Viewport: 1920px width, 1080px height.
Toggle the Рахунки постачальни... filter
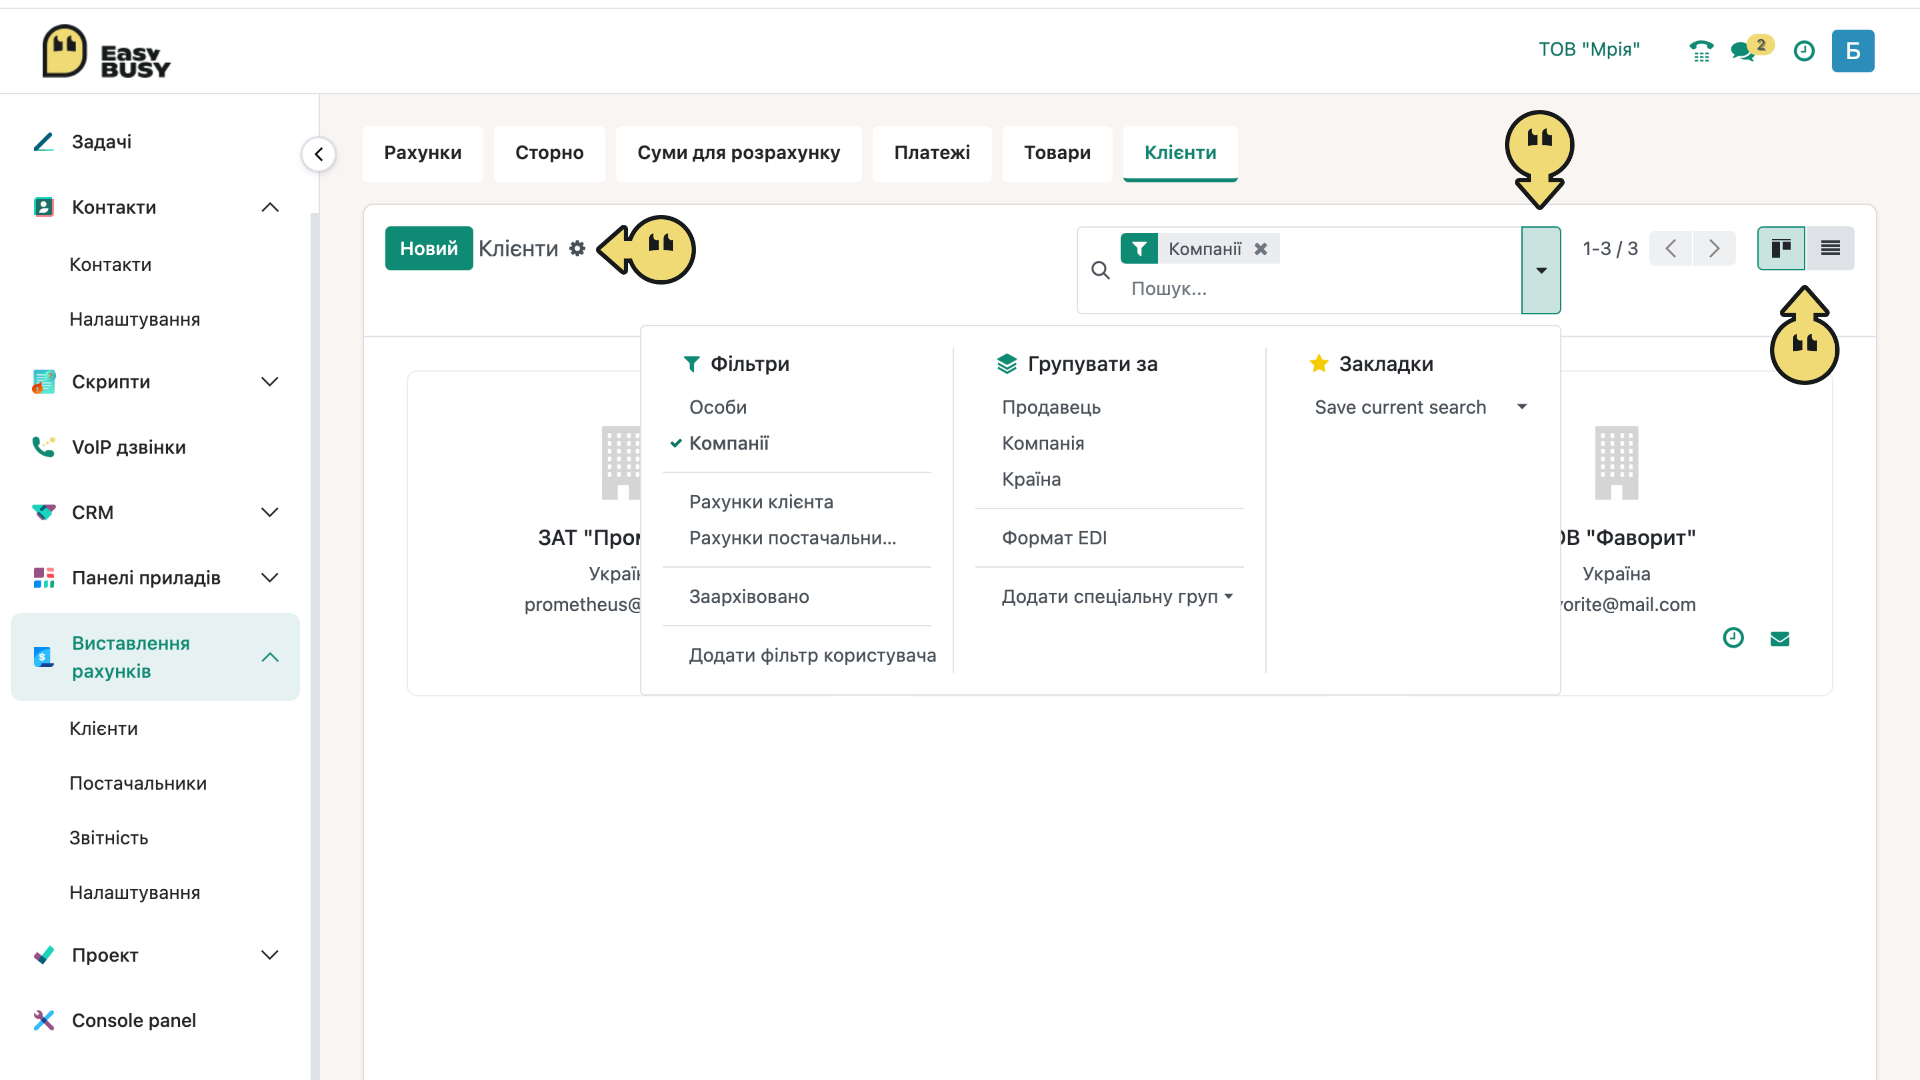point(792,538)
